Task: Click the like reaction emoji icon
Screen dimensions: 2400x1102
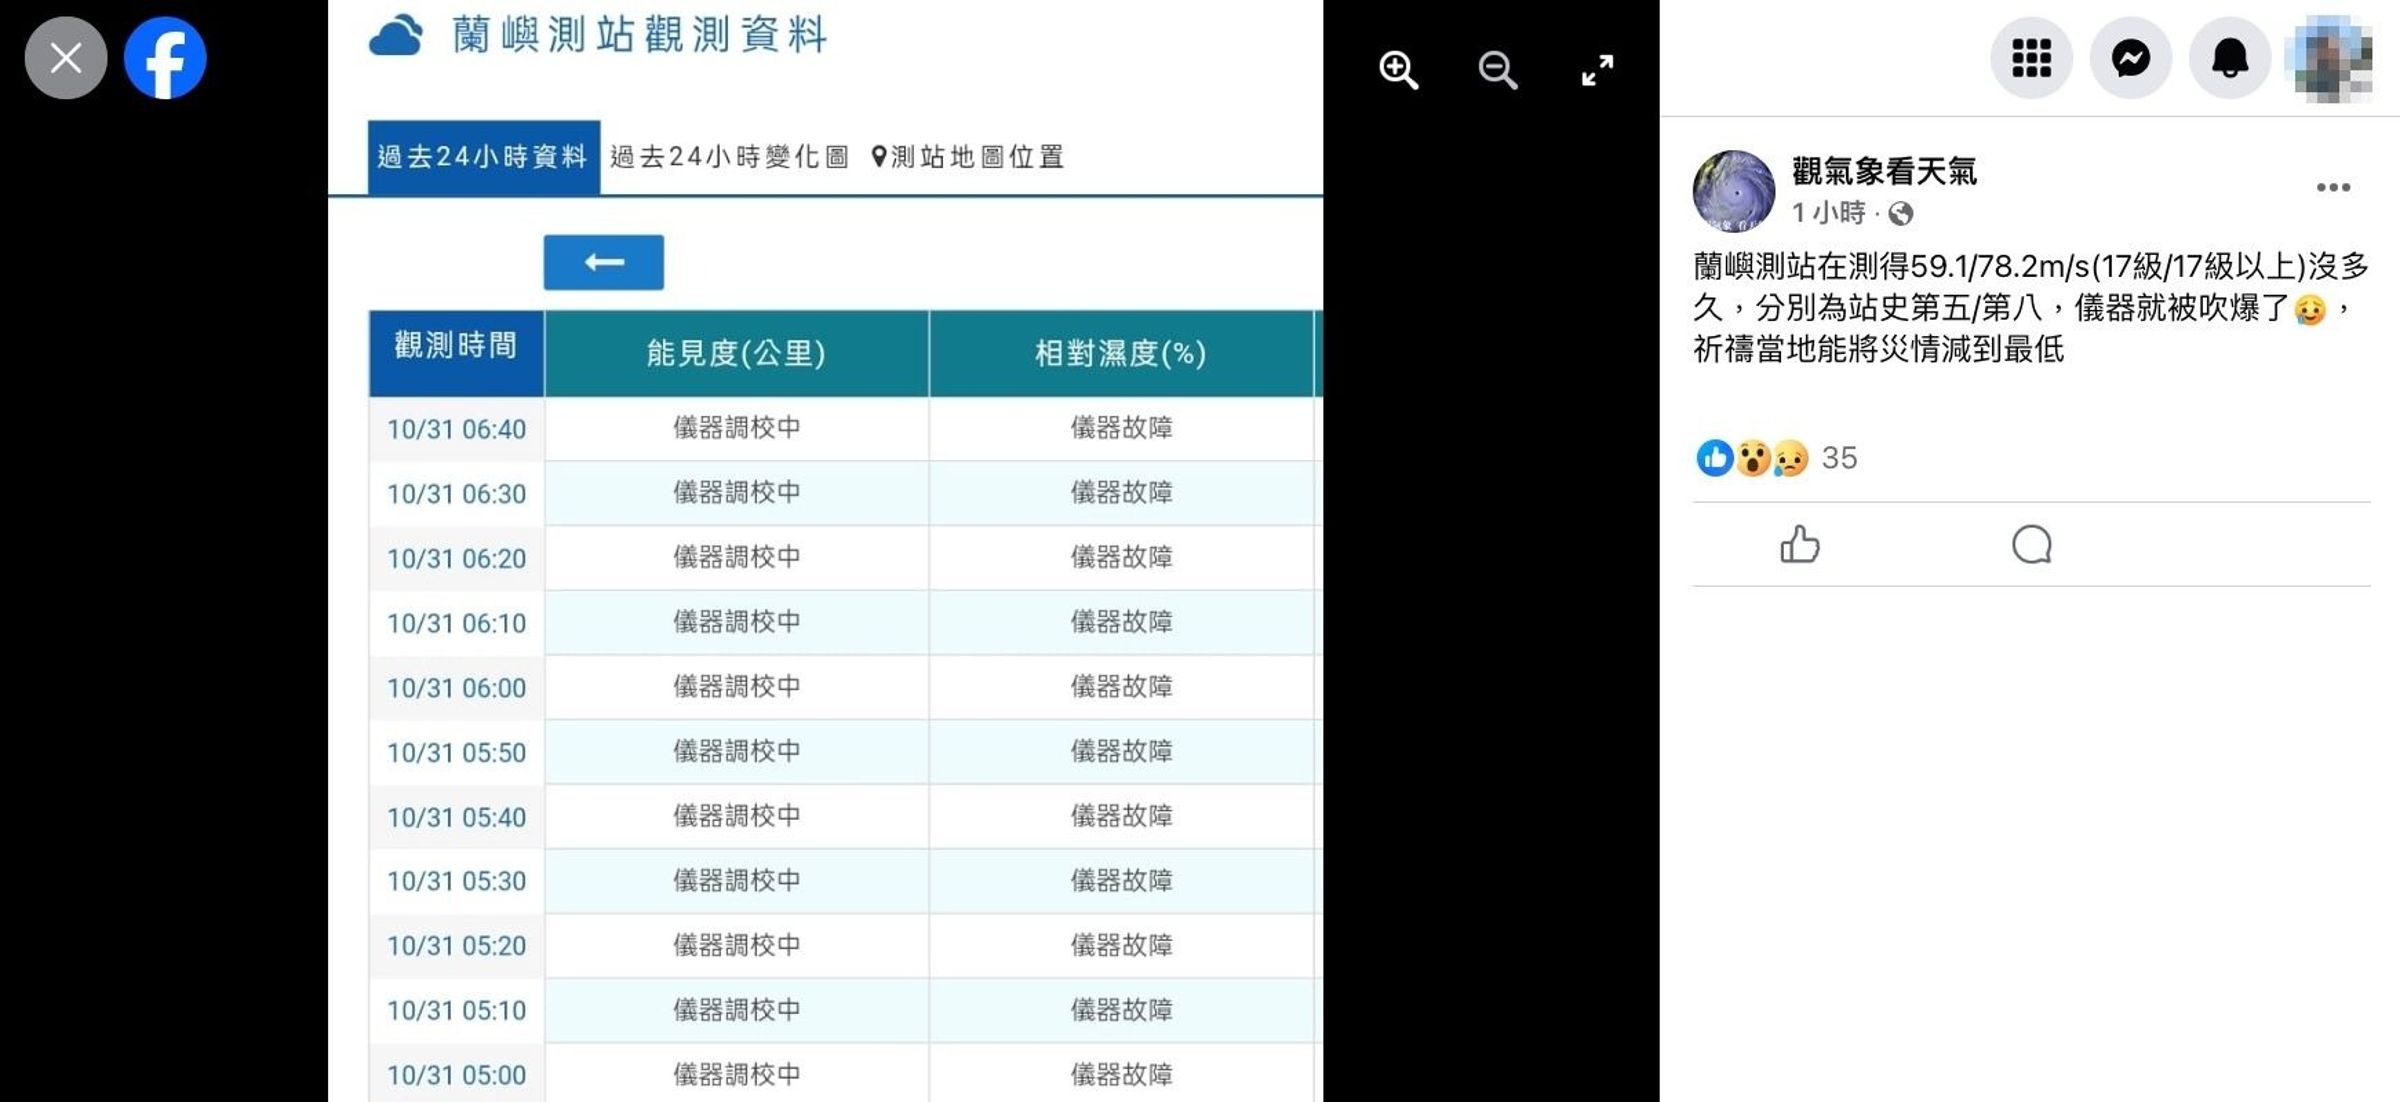Action: coord(1715,458)
